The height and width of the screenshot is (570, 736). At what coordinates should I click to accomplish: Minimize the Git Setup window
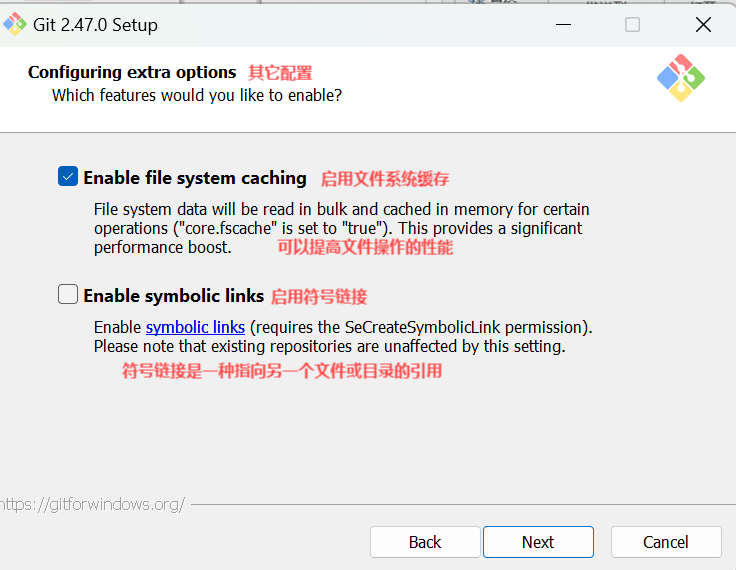563,24
